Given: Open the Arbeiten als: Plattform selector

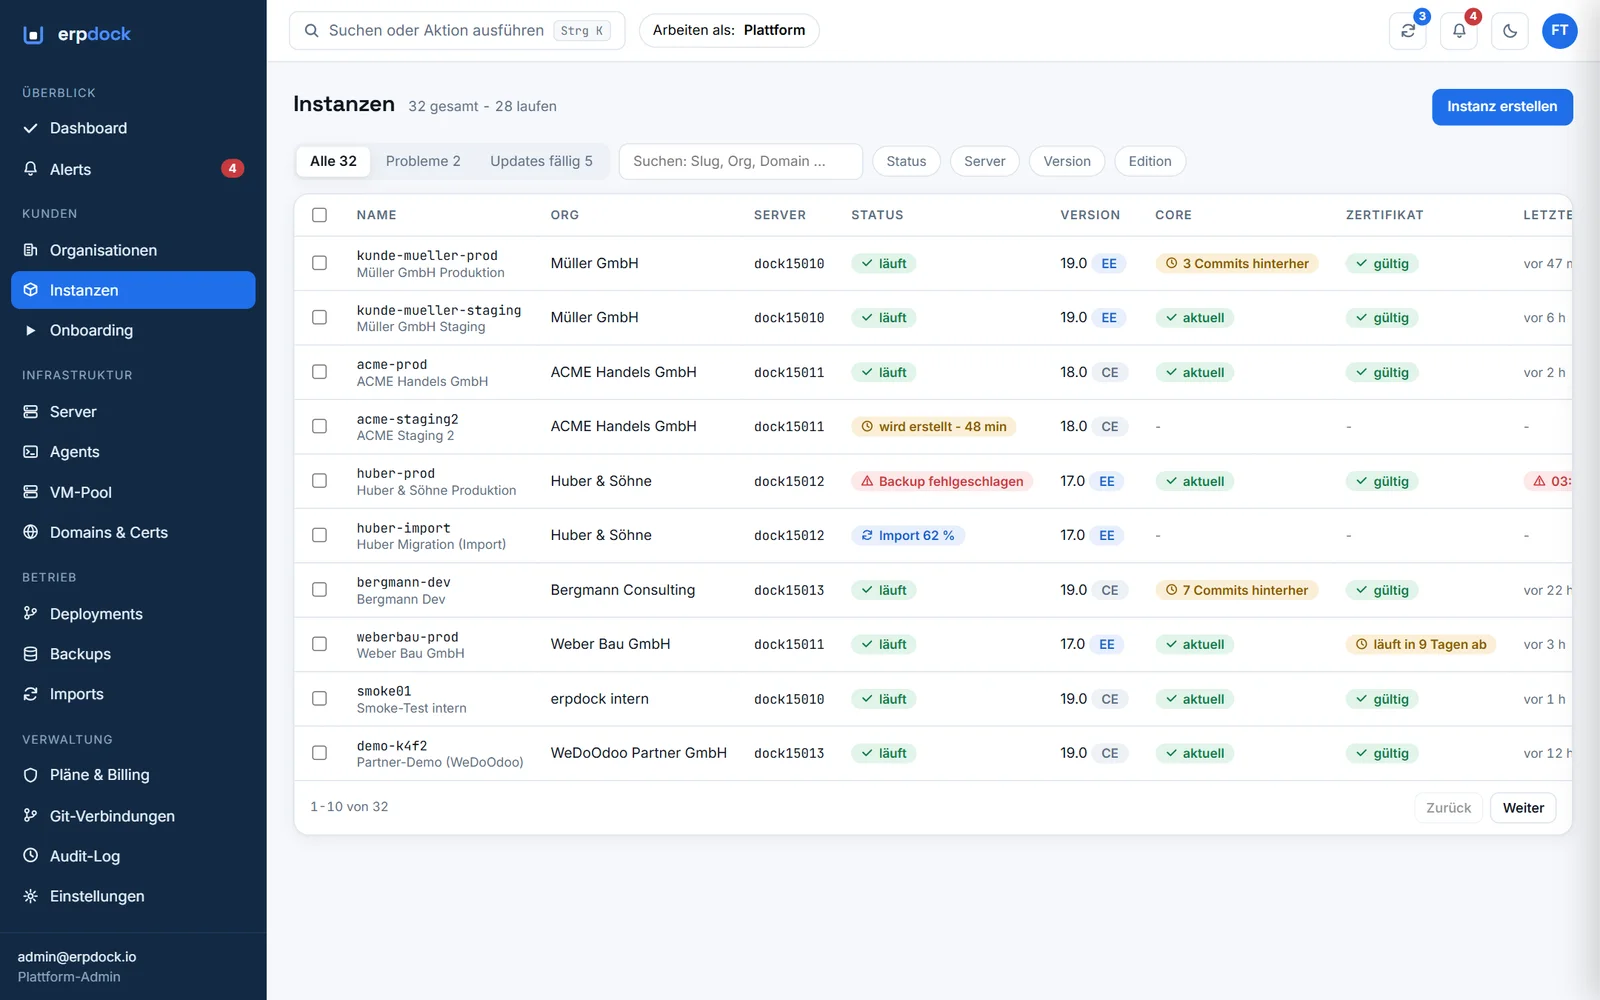Looking at the screenshot, I should pos(729,31).
